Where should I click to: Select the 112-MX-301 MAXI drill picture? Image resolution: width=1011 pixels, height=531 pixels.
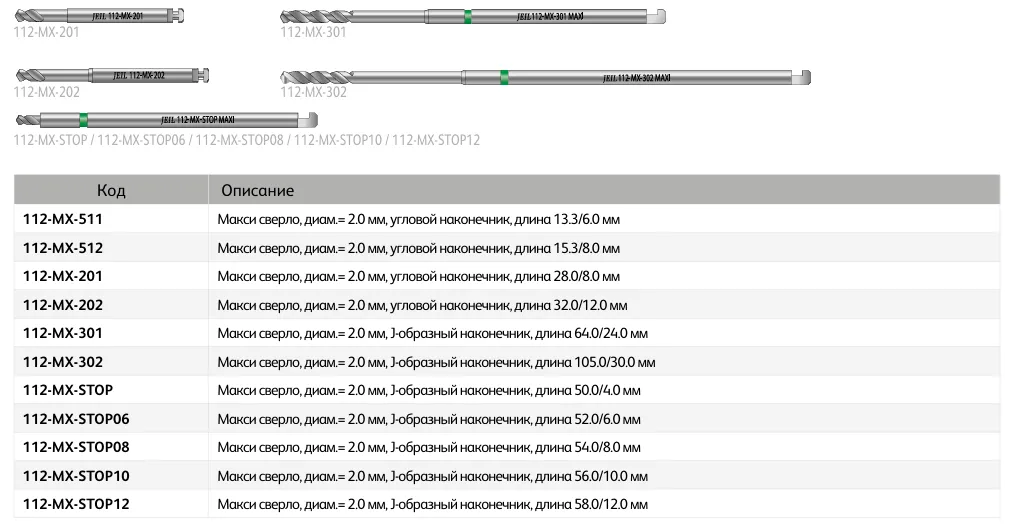click(472, 17)
